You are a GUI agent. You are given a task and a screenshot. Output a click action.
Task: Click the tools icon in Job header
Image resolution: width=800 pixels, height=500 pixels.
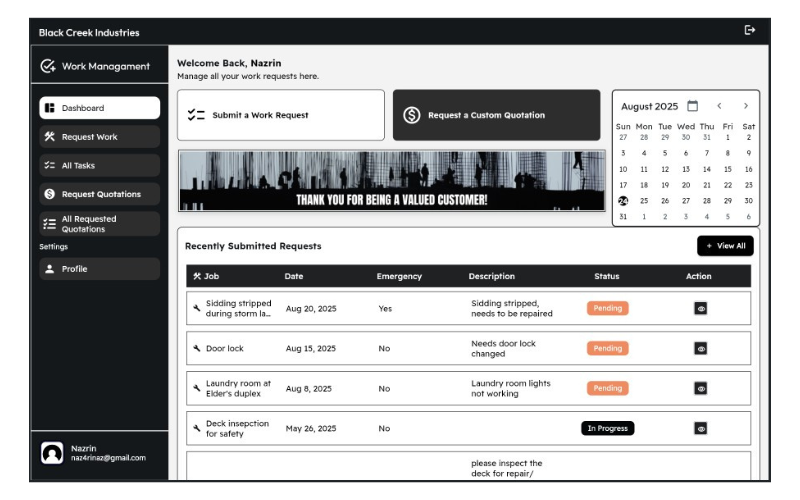[197, 276]
